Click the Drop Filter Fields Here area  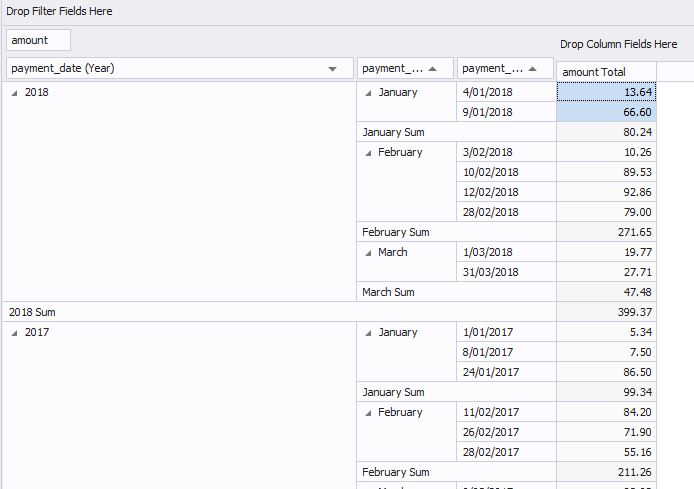pos(60,11)
